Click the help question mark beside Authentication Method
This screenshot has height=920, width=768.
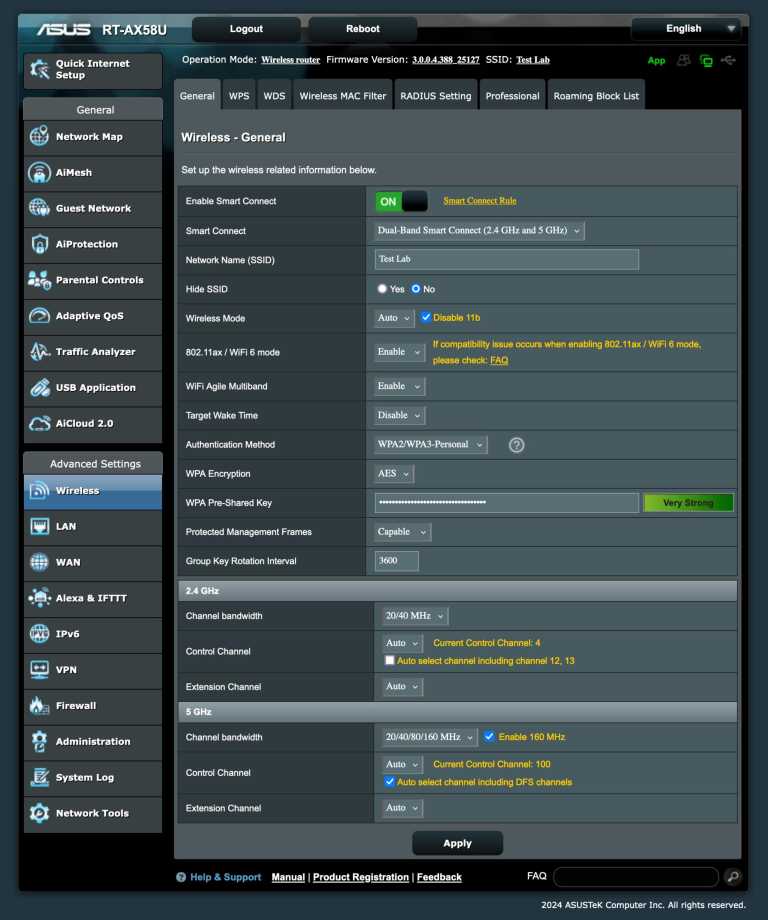click(516, 445)
